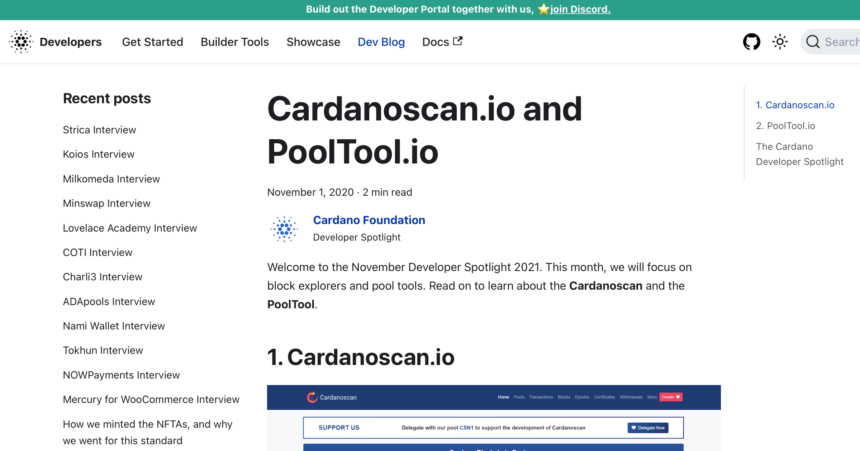The image size is (860, 451).
Task: Toggle light/dark mode sun icon
Action: (x=780, y=42)
